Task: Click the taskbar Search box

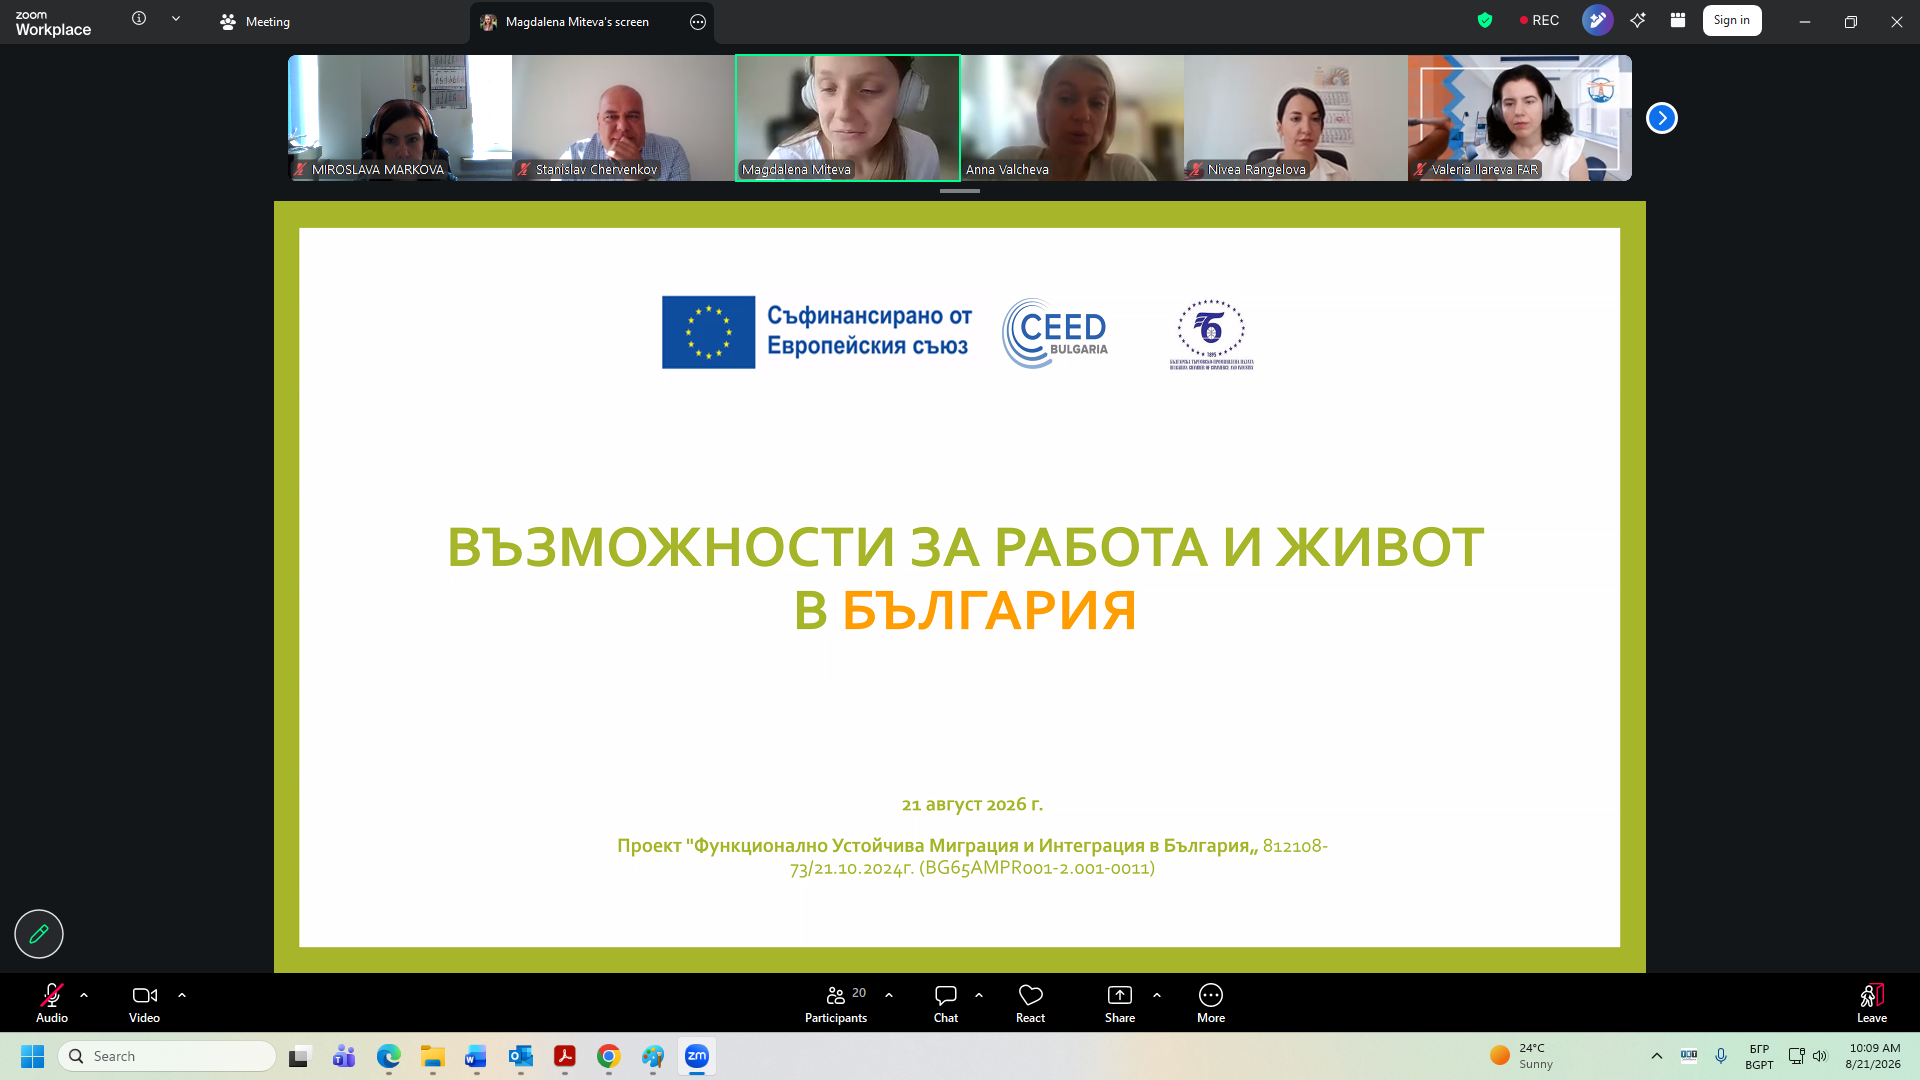Action: pyautogui.click(x=167, y=1056)
